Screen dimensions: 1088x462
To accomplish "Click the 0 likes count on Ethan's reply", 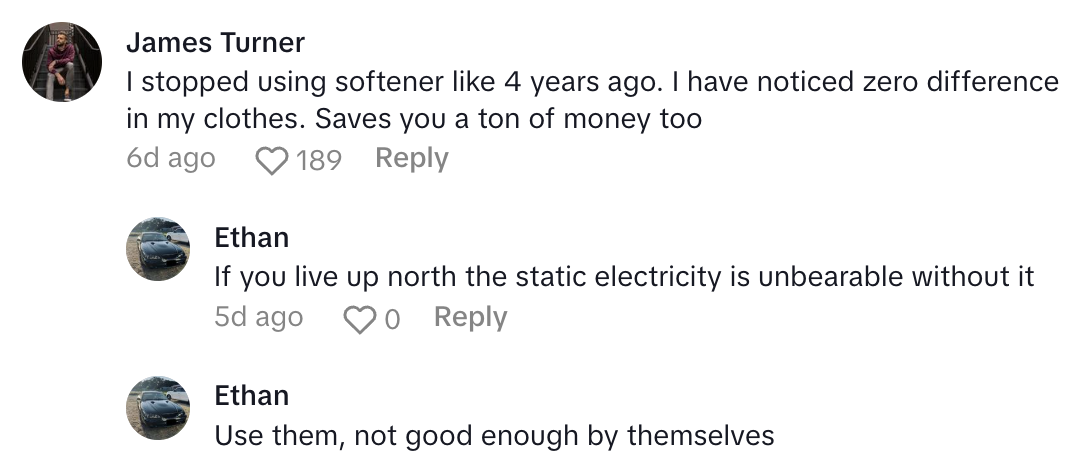I will pyautogui.click(x=392, y=319).
